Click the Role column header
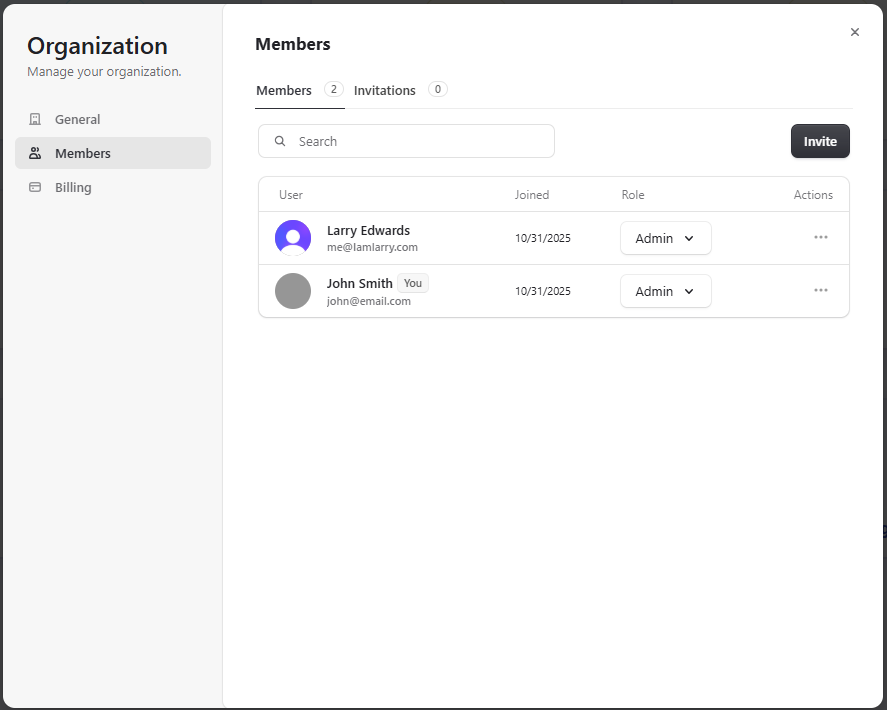 tap(633, 195)
